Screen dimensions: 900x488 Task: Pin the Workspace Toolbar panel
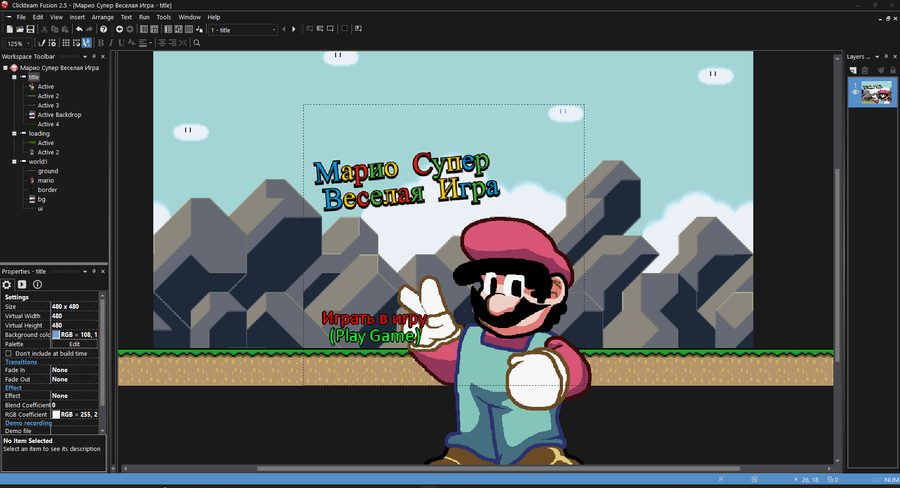click(x=94, y=57)
